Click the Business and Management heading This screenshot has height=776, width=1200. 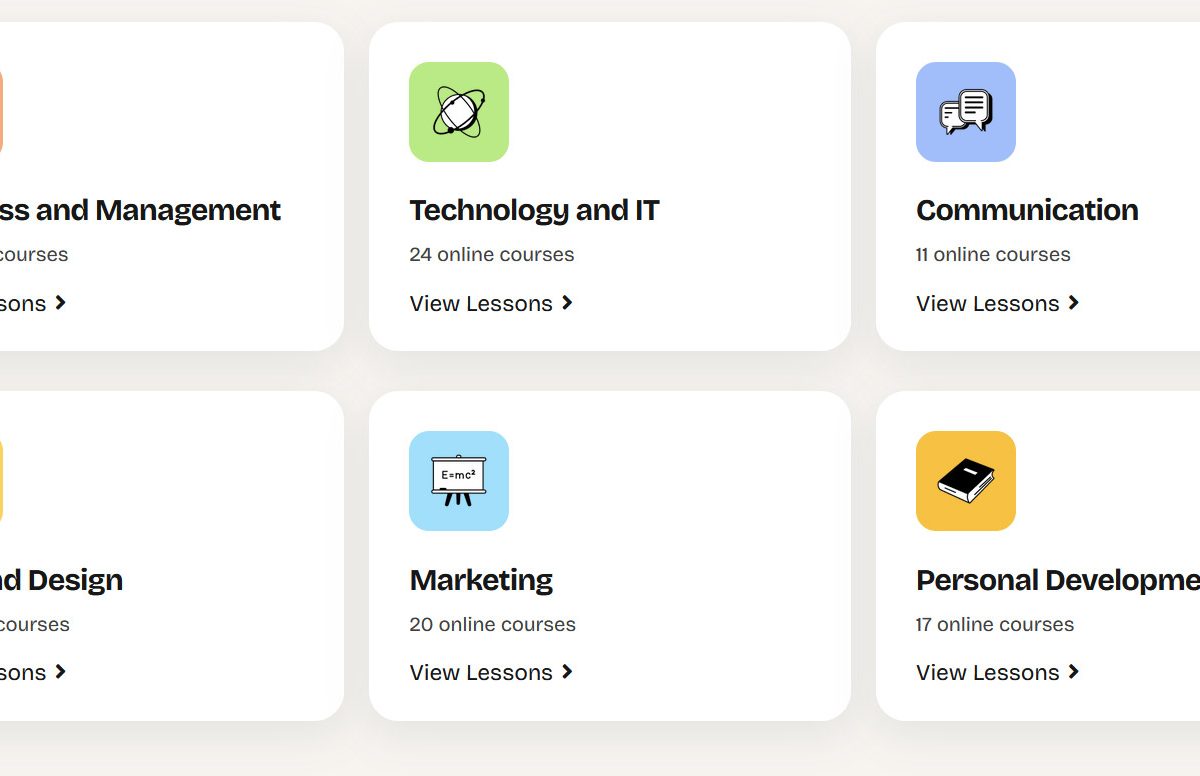pos(140,210)
